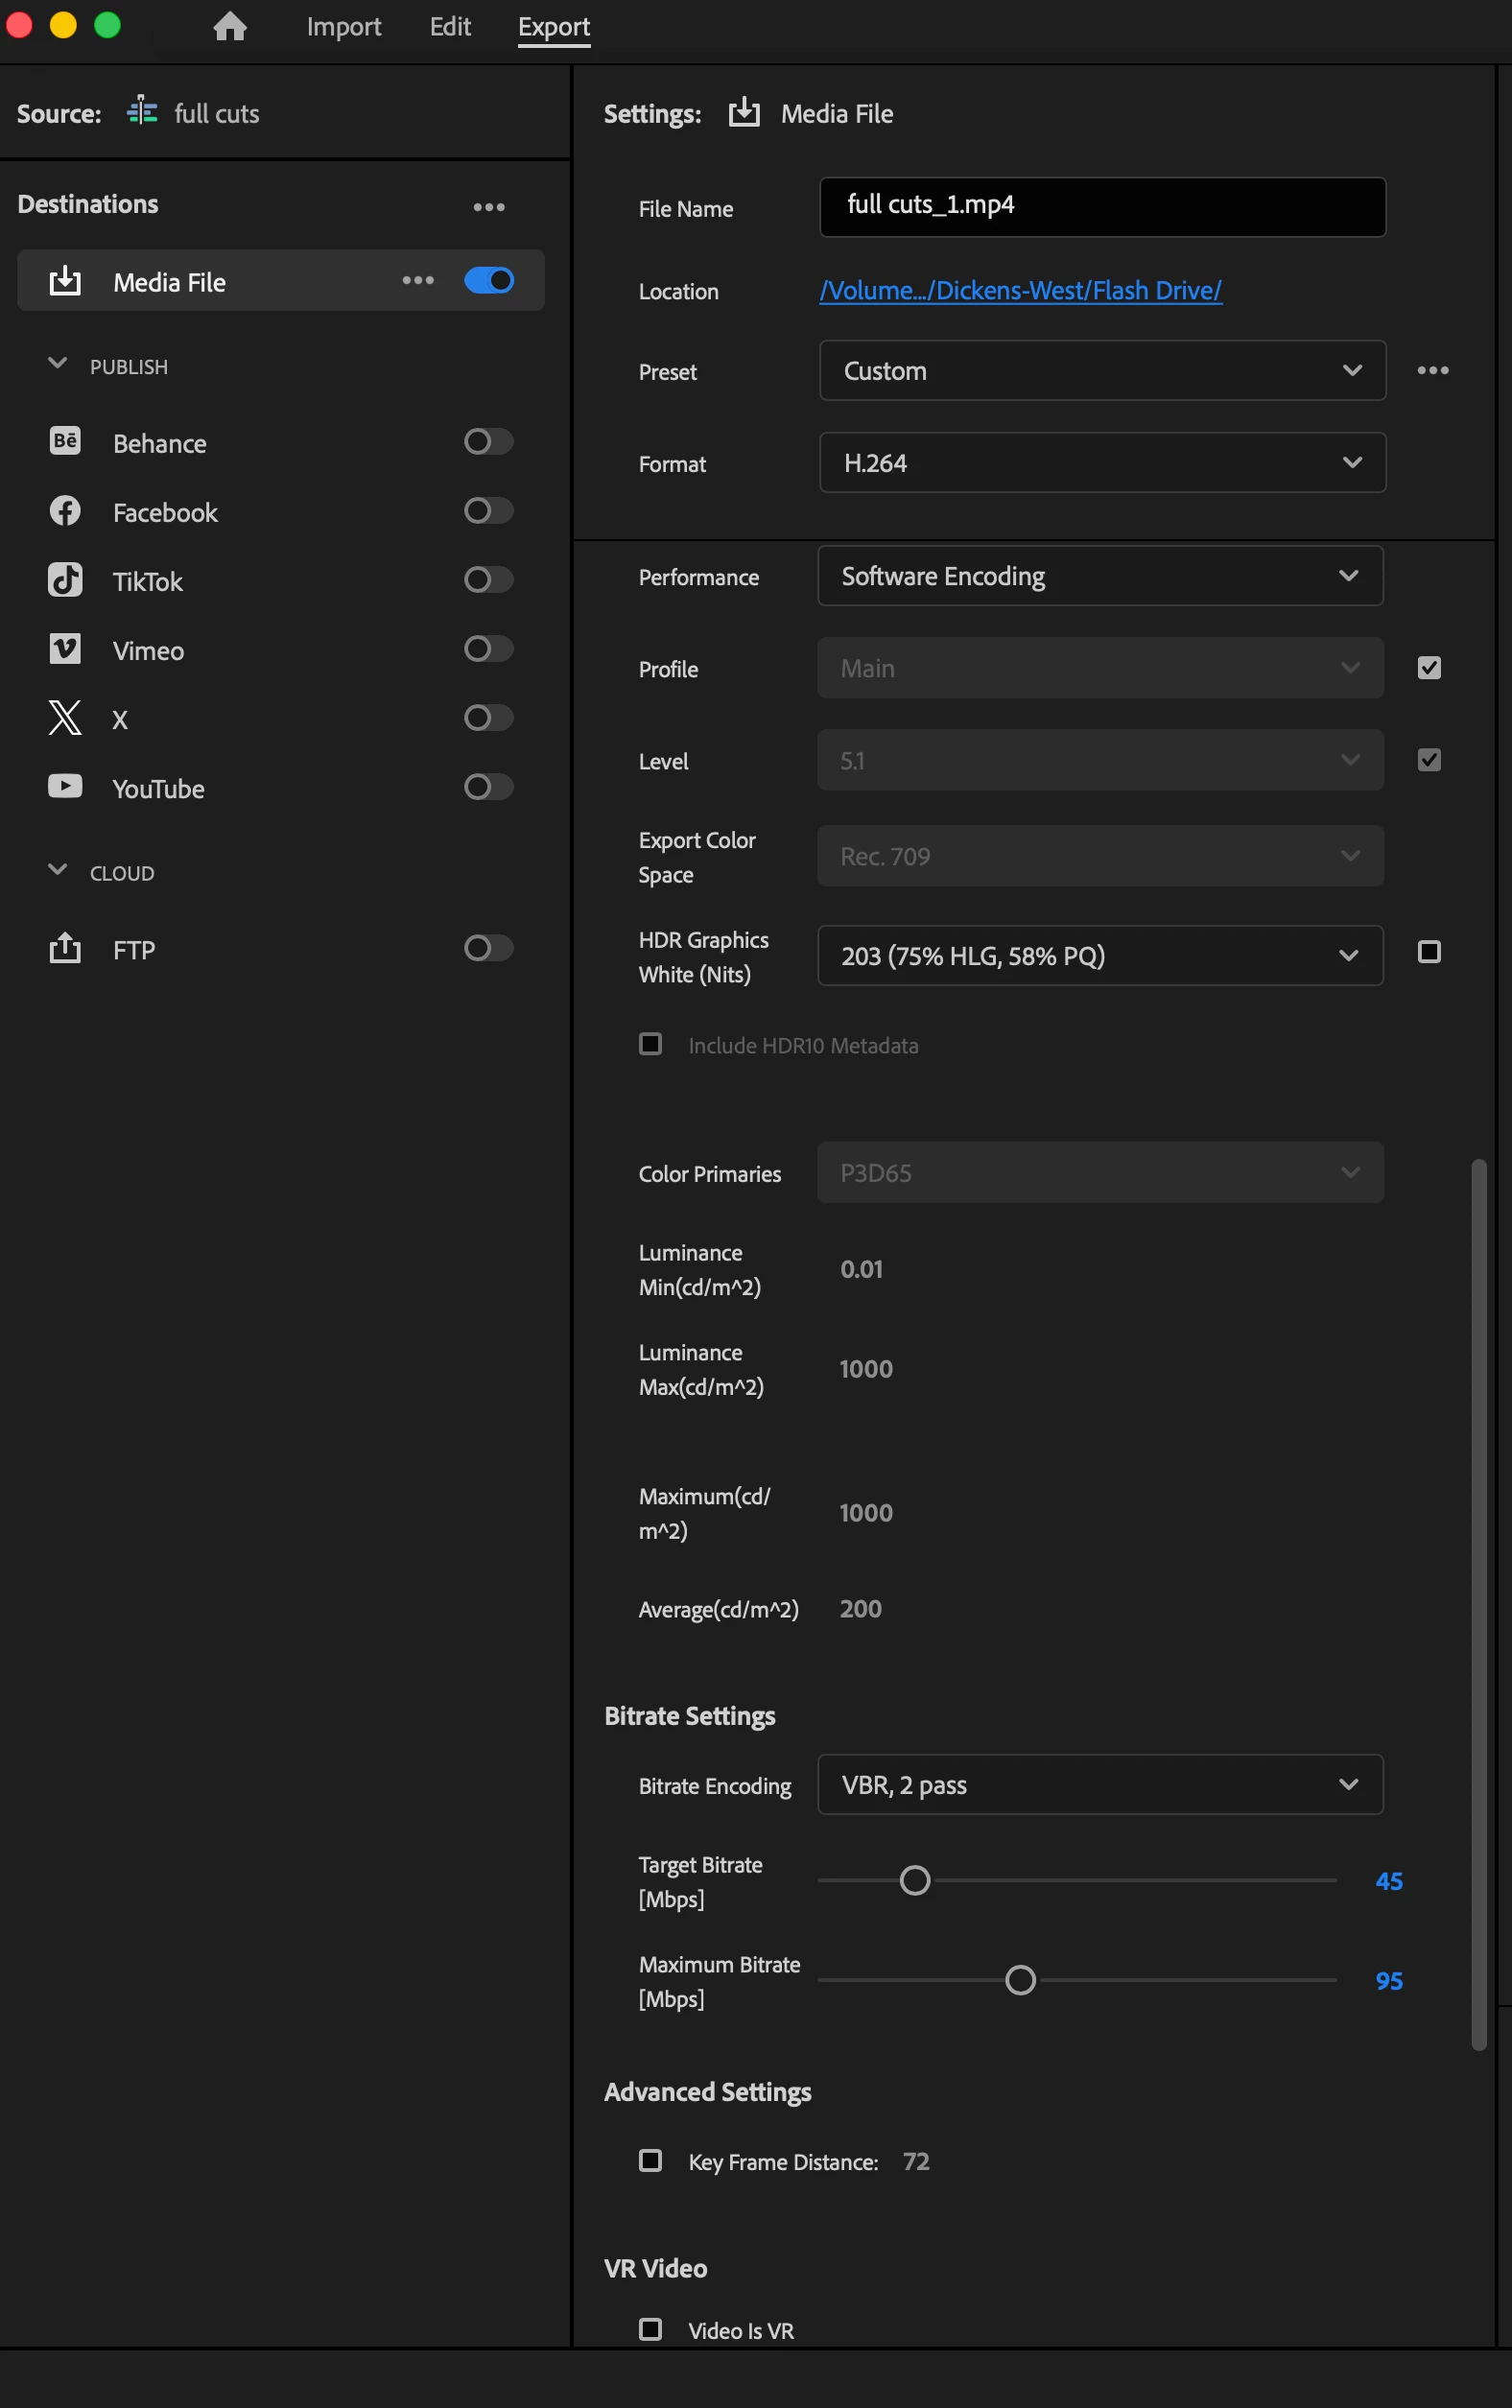The image size is (1512, 2408).
Task: Click Average luminance value 200
Action: [860, 1609]
